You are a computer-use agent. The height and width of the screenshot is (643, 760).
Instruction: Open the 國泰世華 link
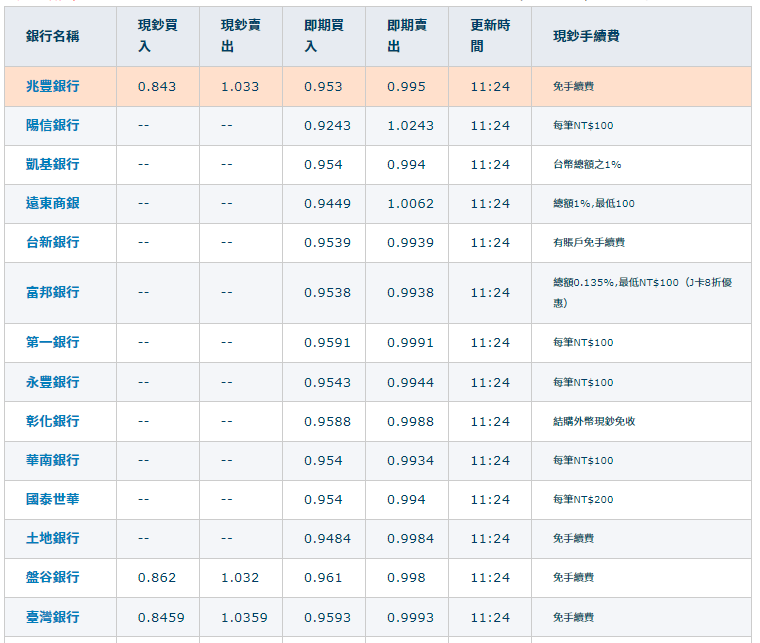tap(53, 500)
